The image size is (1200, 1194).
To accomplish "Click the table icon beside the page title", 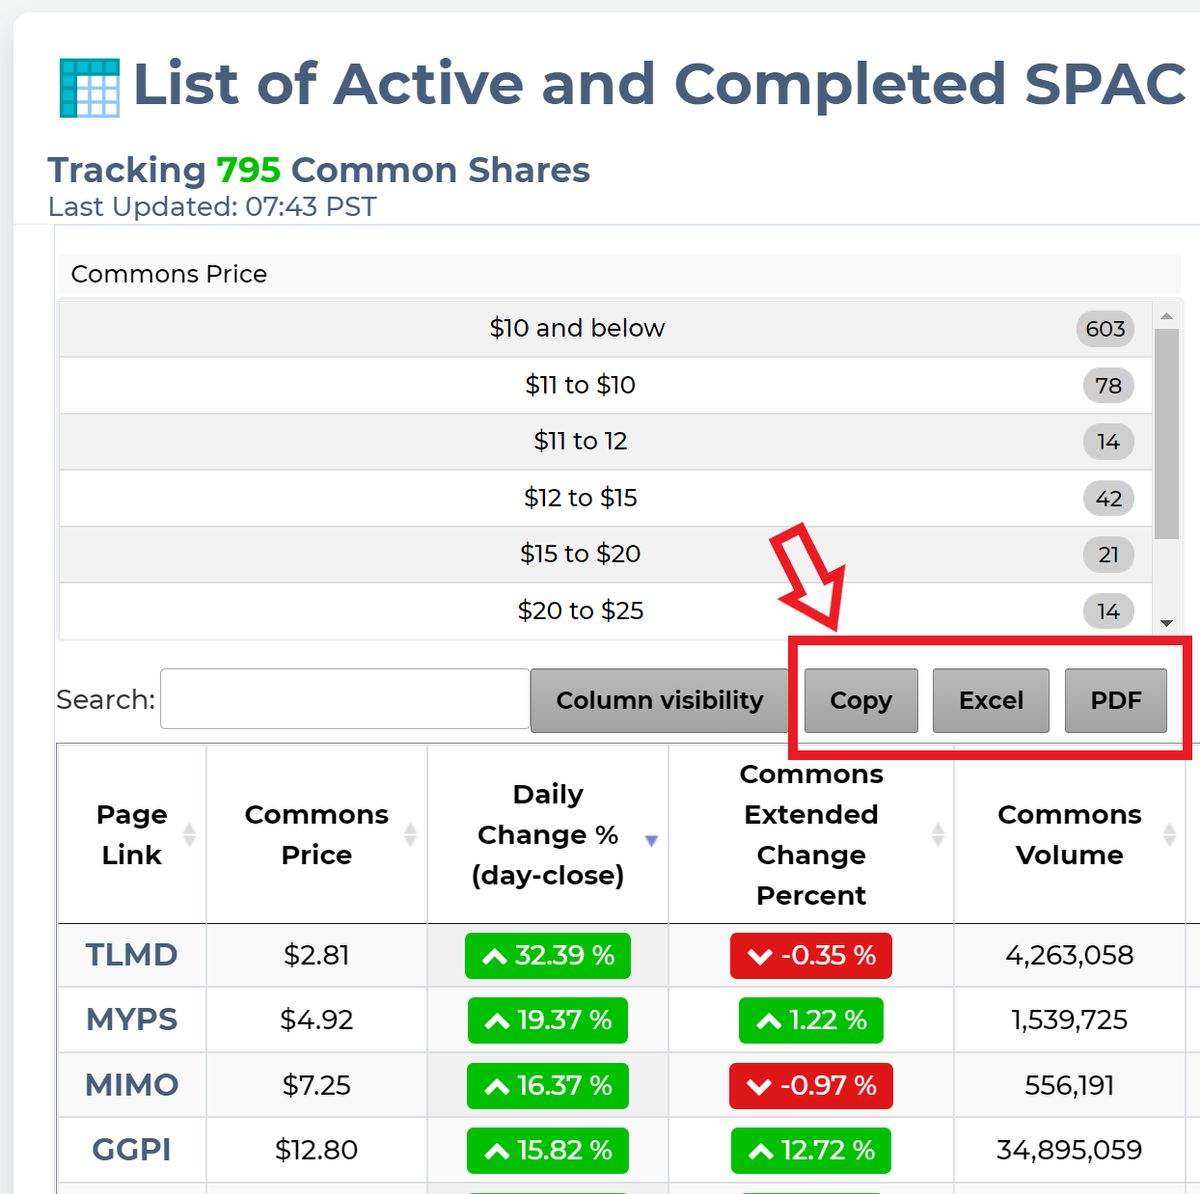I will [88, 86].
